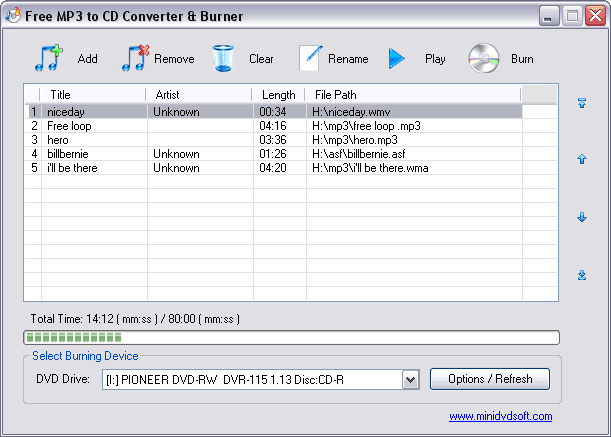Move track to top with double-arrow icon
The width and height of the screenshot is (611, 437).
tap(582, 103)
